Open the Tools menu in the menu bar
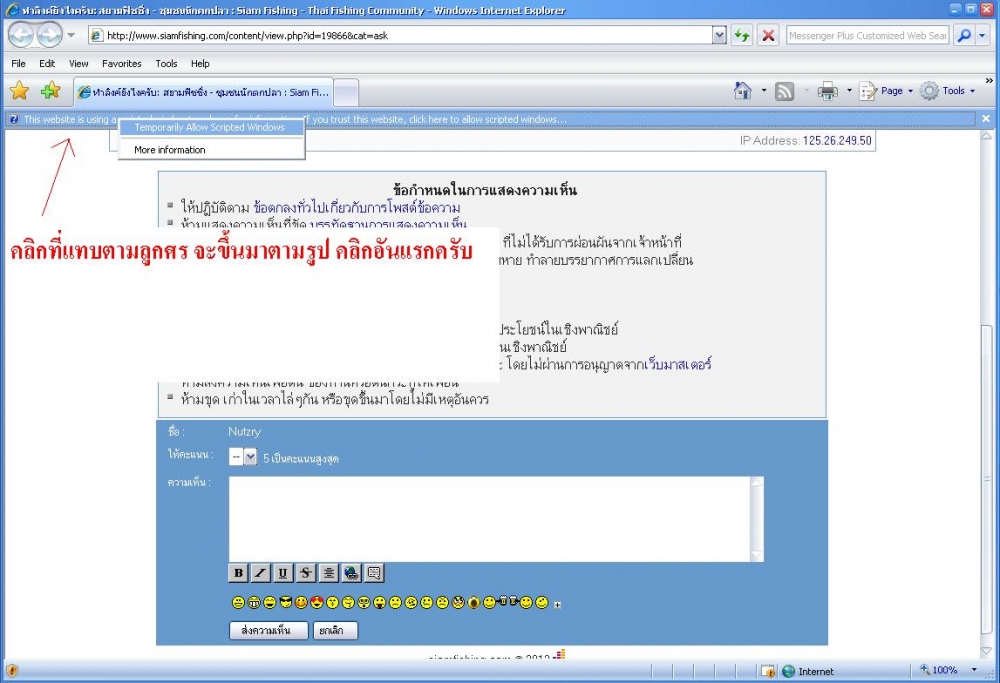 point(166,63)
